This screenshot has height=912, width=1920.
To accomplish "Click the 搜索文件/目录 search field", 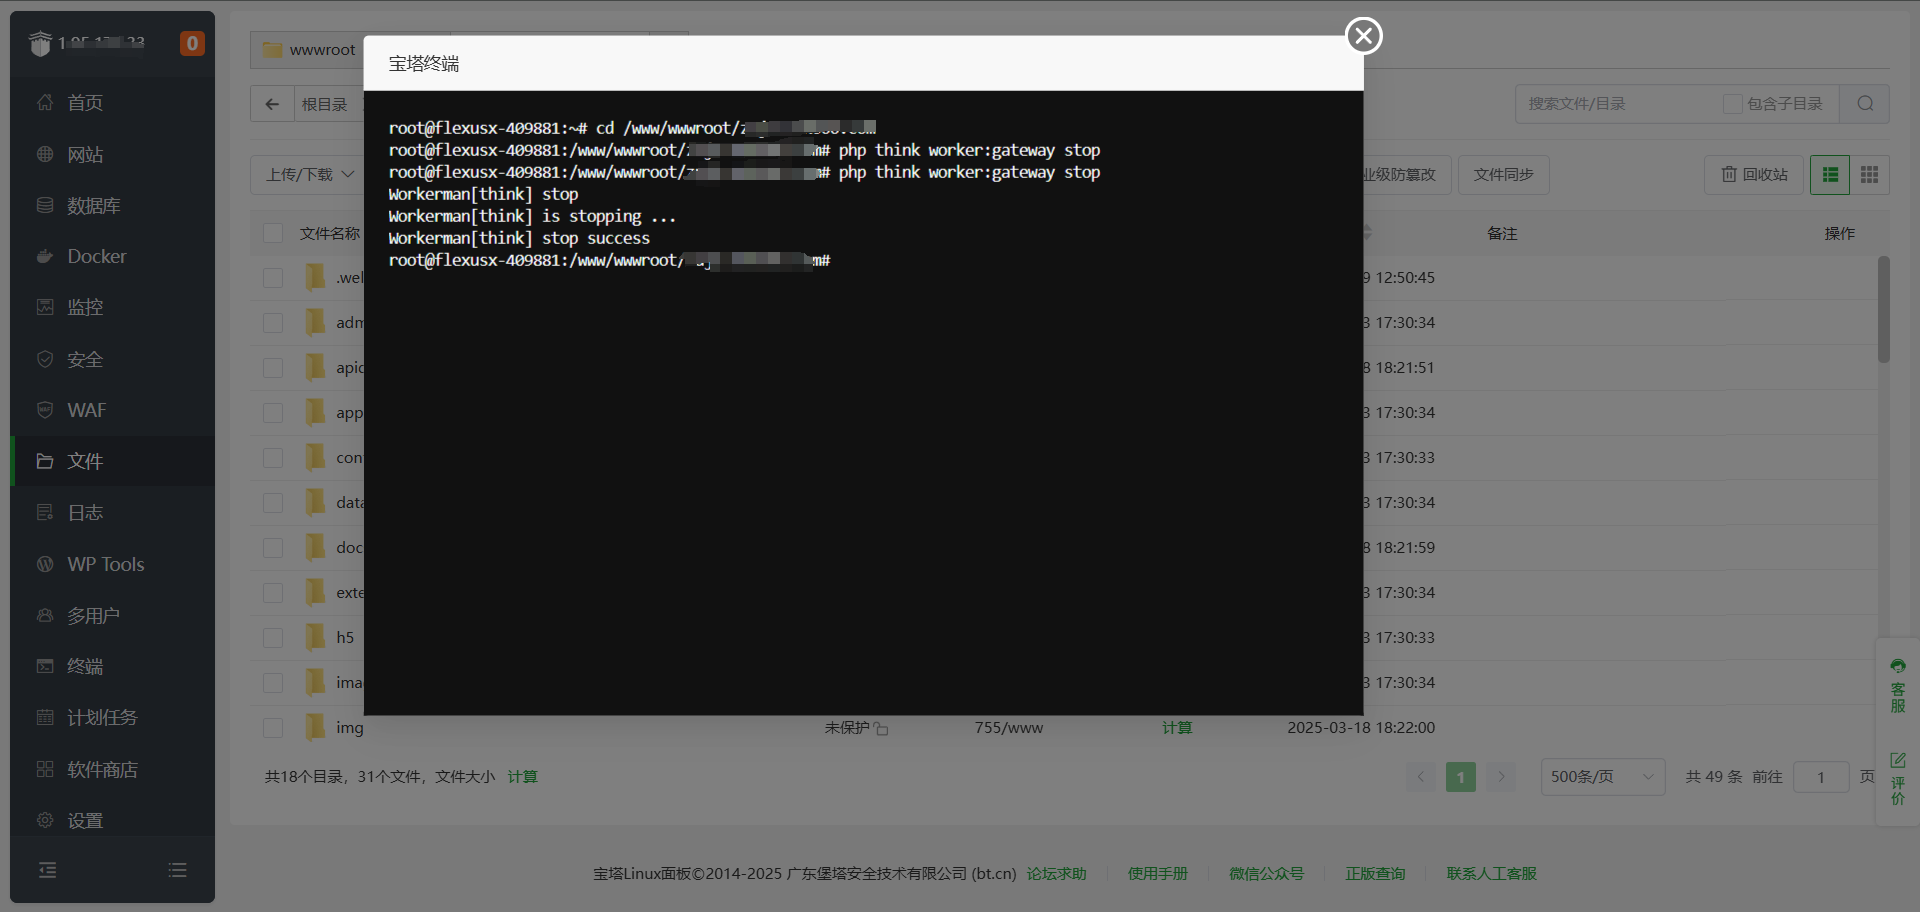I will [1615, 104].
